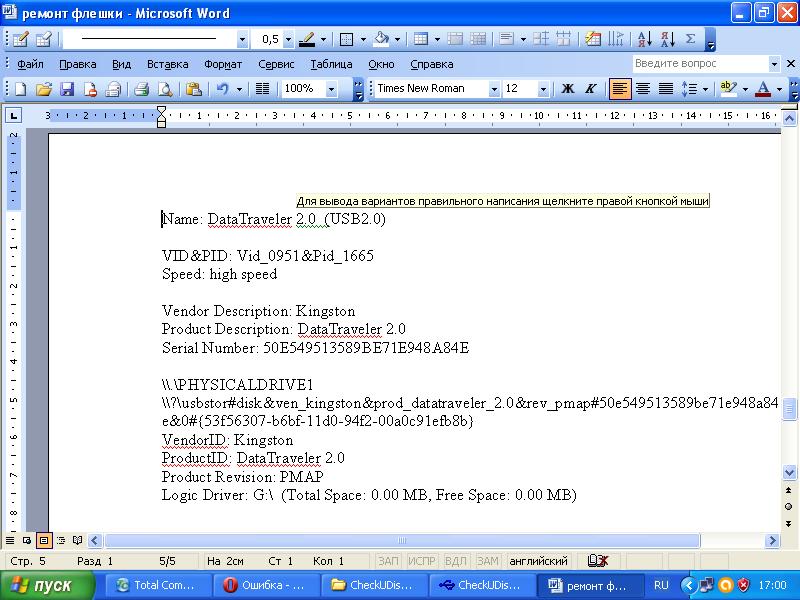This screenshot has height=600, width=800.
Task: Toggle Center paragraph alignment
Action: (643, 89)
